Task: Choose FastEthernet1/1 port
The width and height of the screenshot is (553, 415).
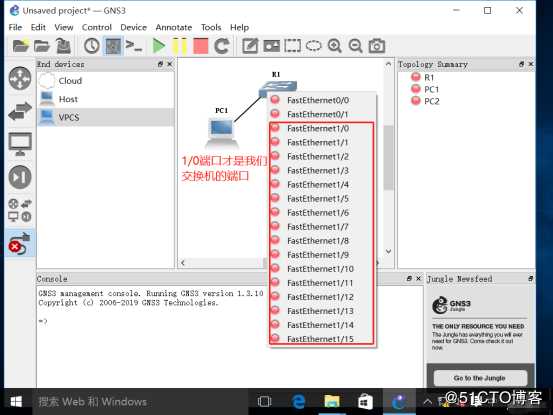Action: point(322,142)
